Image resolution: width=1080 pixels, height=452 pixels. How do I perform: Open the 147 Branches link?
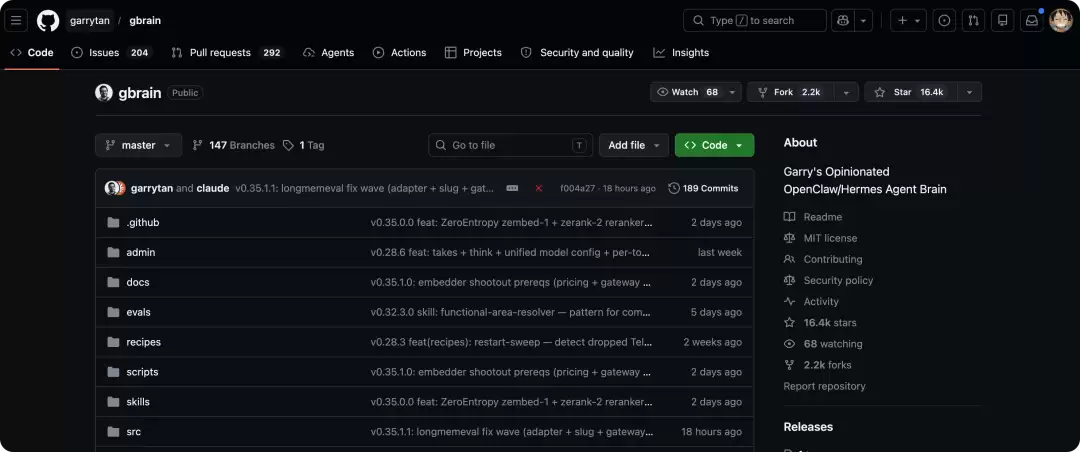233,145
